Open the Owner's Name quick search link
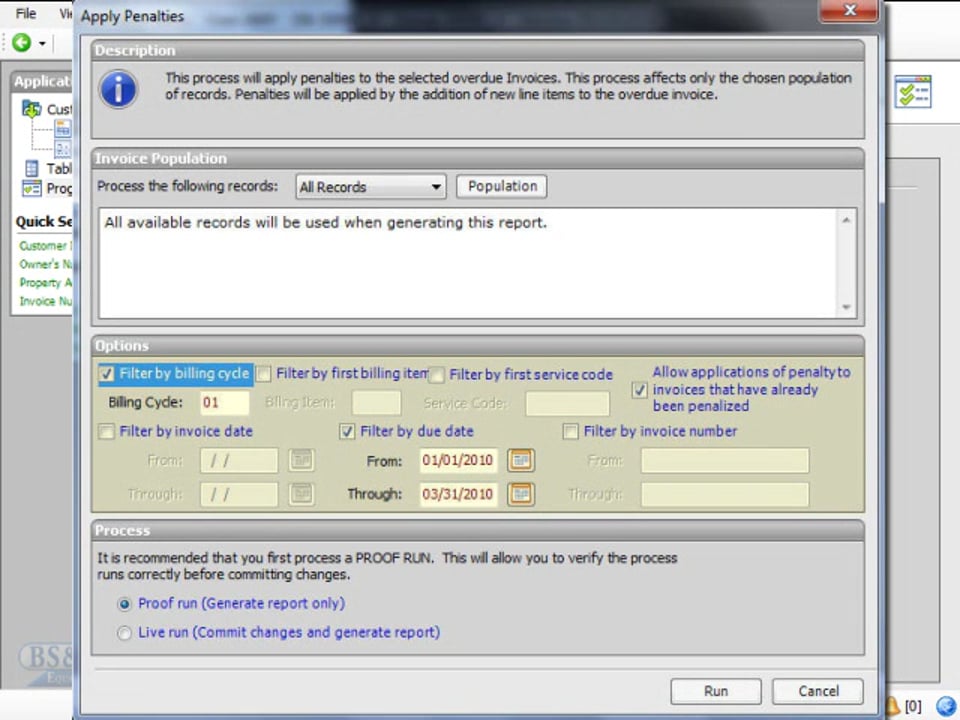The image size is (960, 720). 45,264
